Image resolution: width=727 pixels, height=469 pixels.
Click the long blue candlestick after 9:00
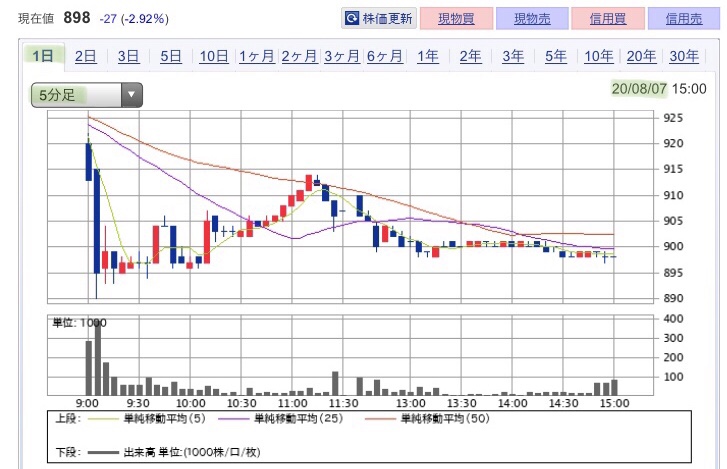(96, 221)
